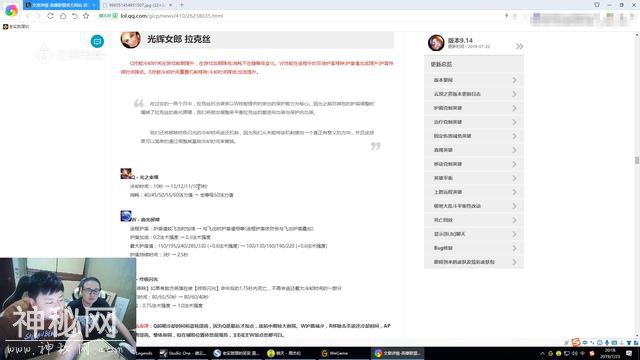This screenshot has width=640, height=360.
Task: Show hidden tray icons with up arrow
Action: (x=542, y=353)
